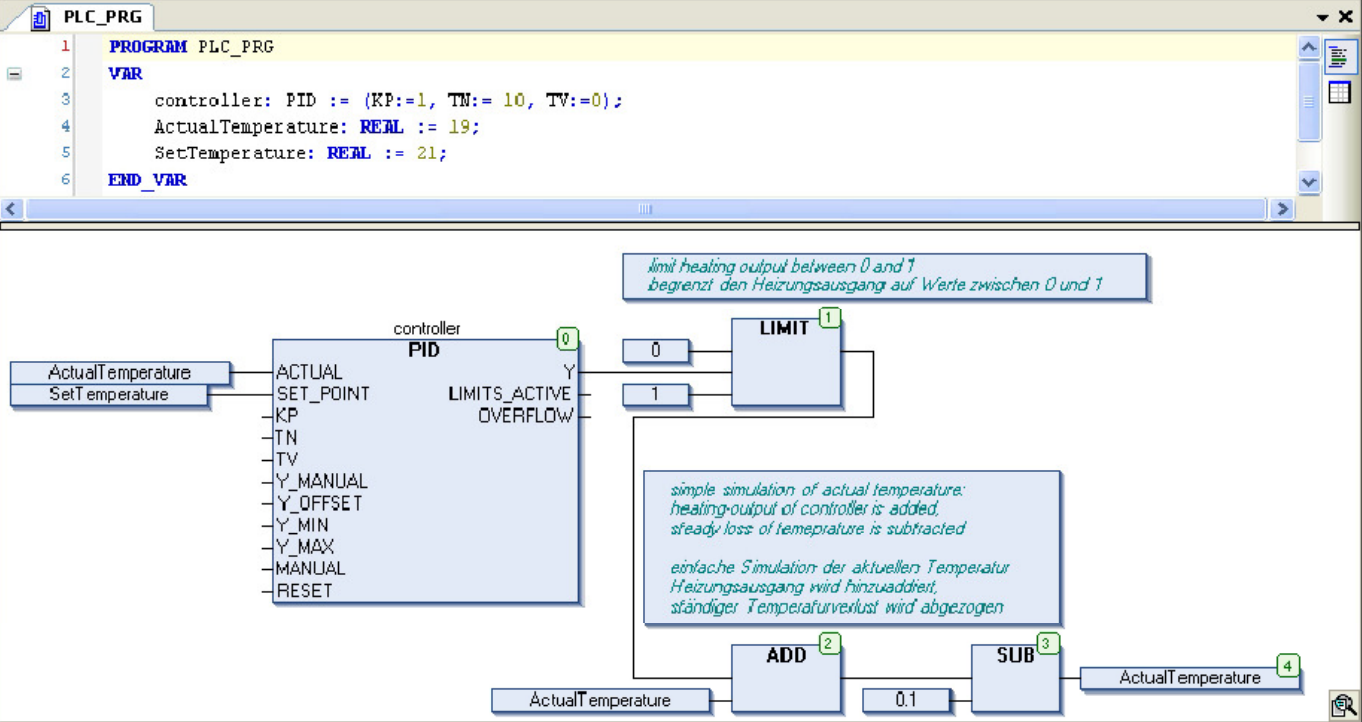Click the PLC_PRG tab document icon
This screenshot has height=722, width=1362.
click(x=41, y=17)
